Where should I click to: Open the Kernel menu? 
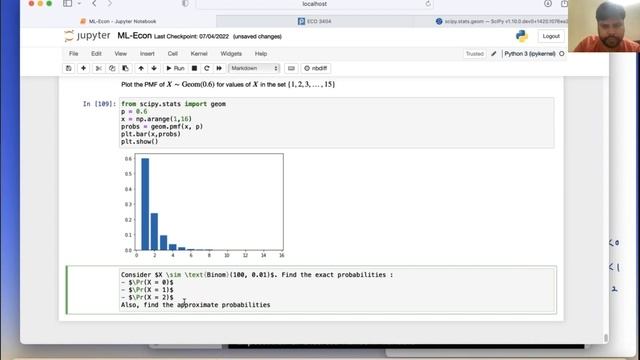[199, 53]
